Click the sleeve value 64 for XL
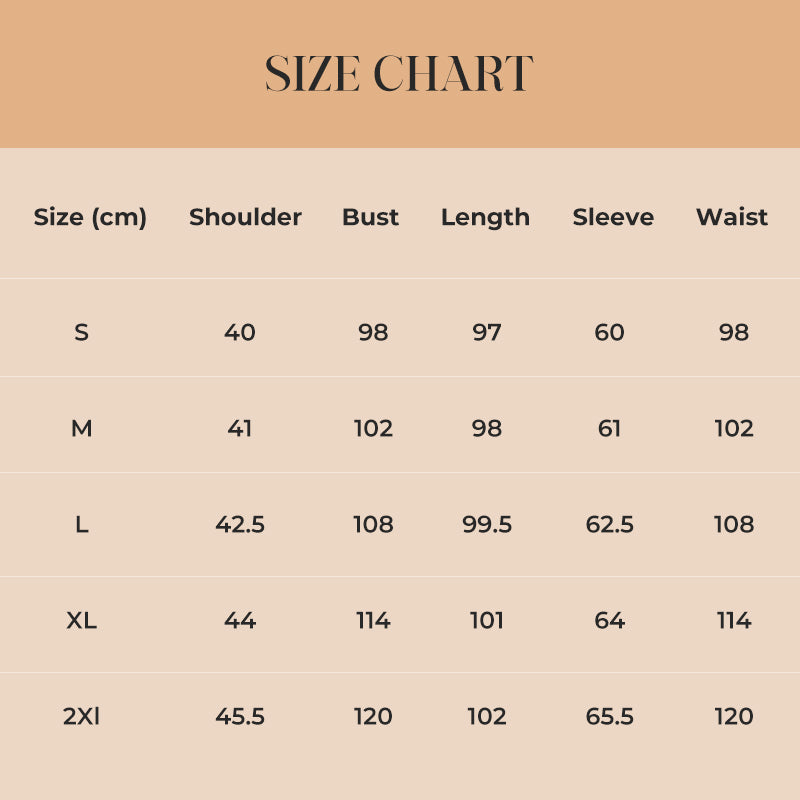Viewport: 800px width, 800px height. tap(610, 620)
